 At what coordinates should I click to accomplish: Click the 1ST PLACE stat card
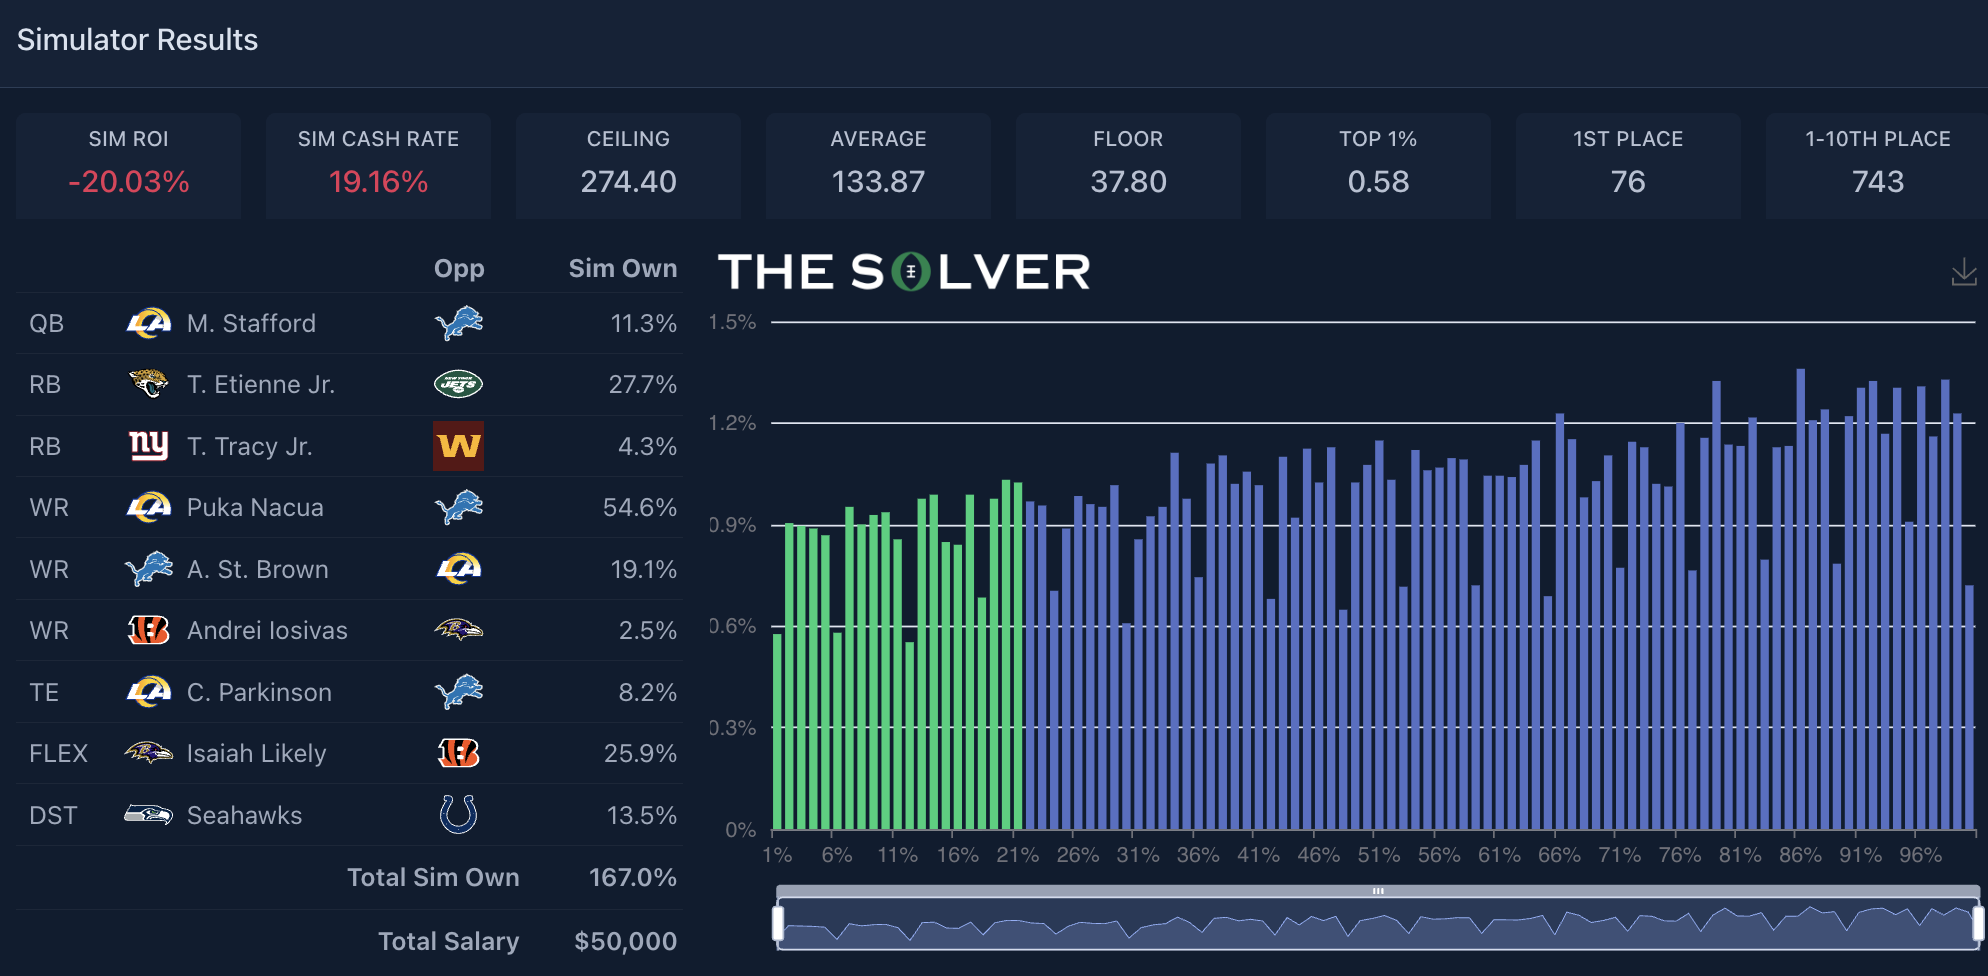pos(1628,165)
